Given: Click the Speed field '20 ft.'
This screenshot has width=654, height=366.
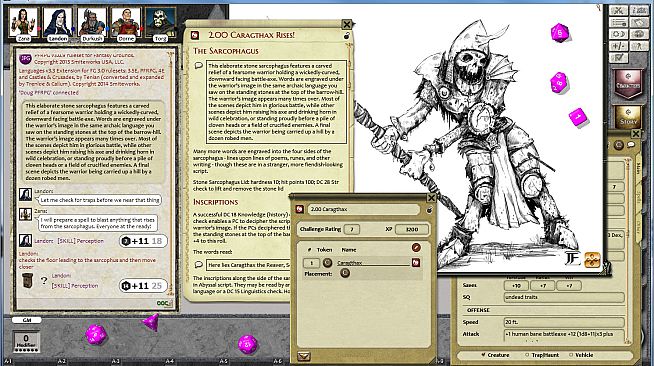Looking at the screenshot, I should click(564, 322).
